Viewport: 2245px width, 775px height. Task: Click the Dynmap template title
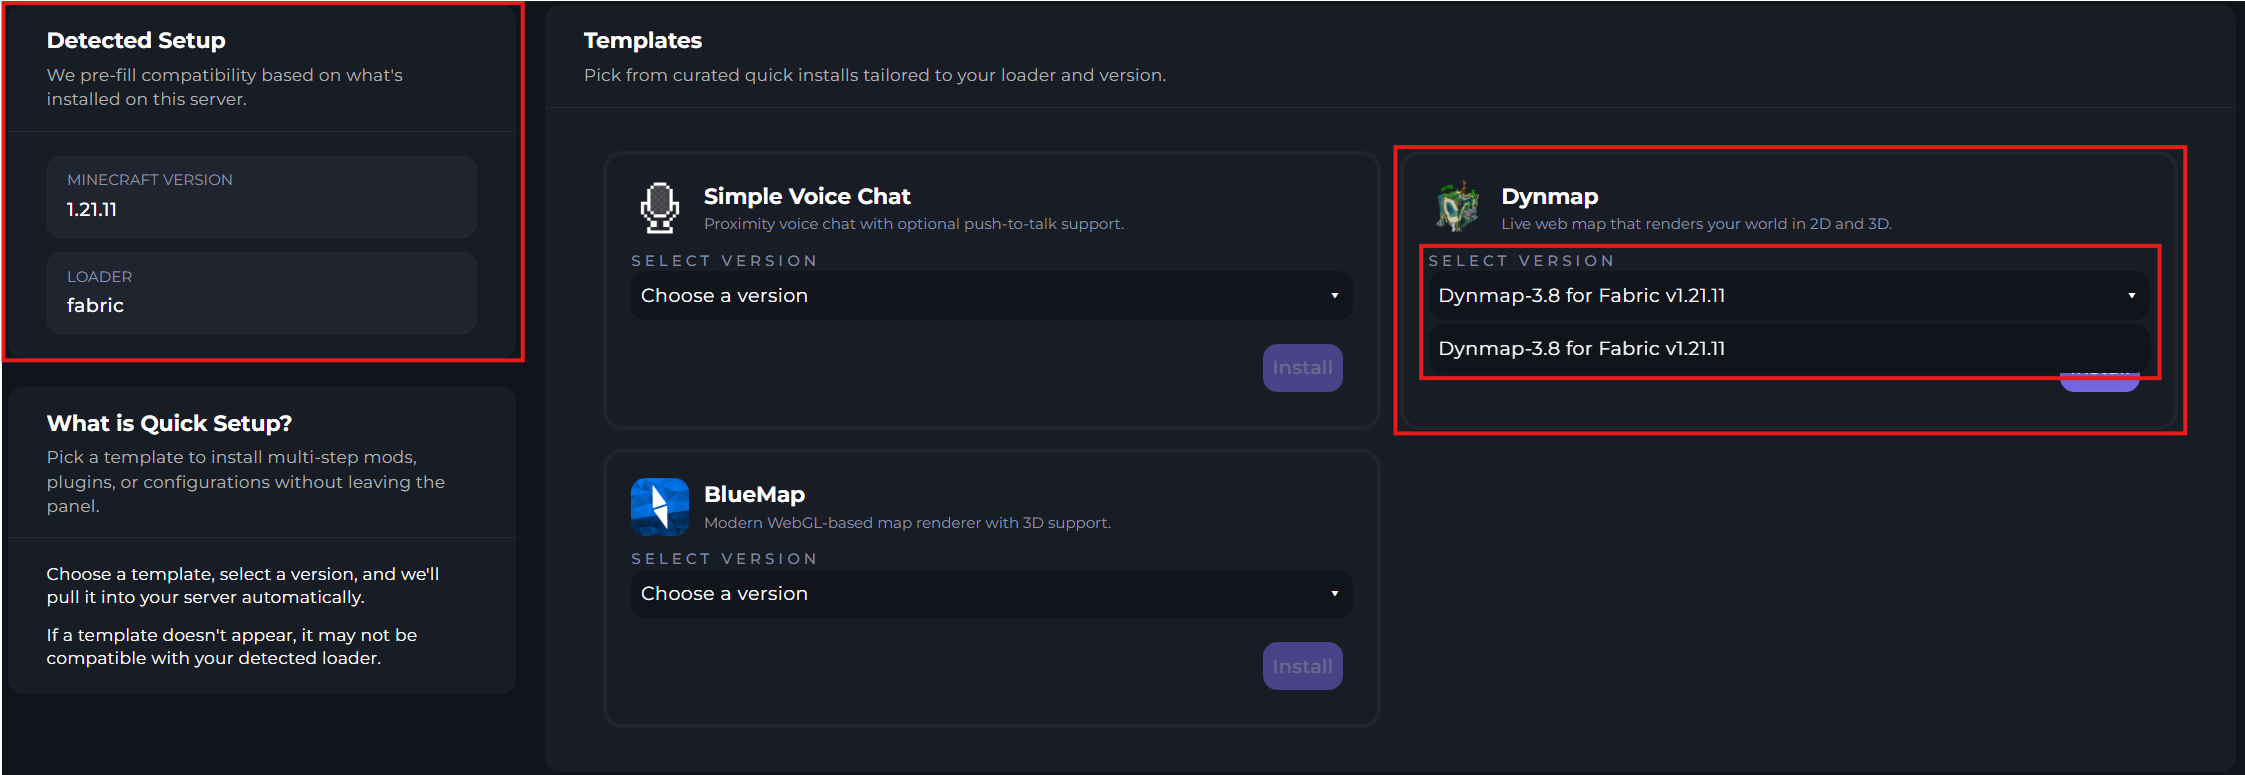[x=1549, y=196]
